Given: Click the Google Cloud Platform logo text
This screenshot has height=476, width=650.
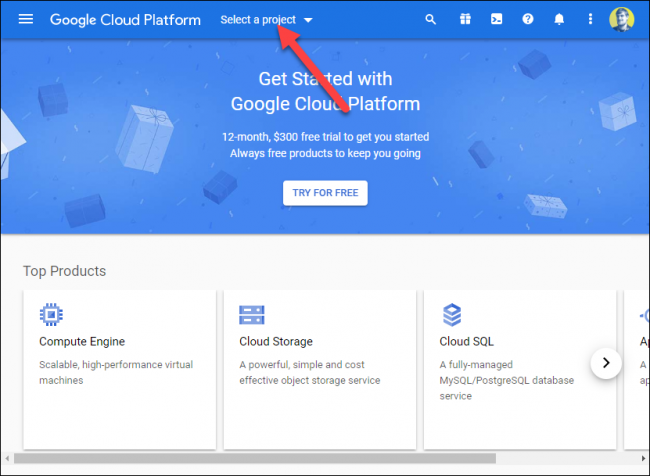Looking at the screenshot, I should pyautogui.click(x=125, y=20).
